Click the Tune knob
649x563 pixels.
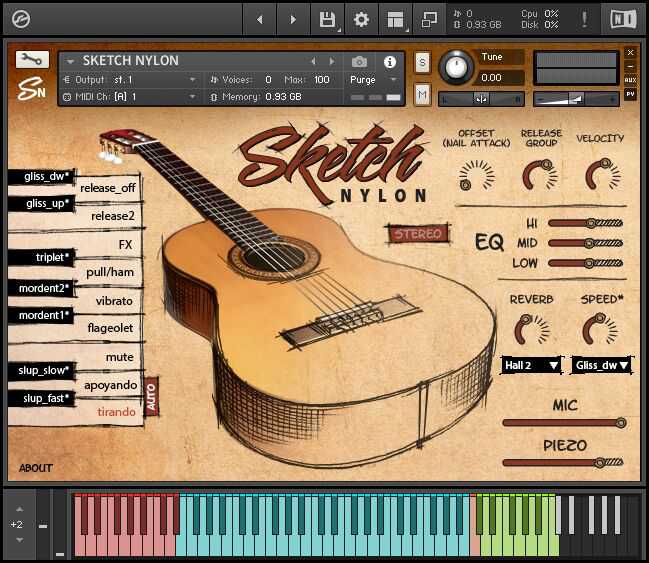(456, 67)
